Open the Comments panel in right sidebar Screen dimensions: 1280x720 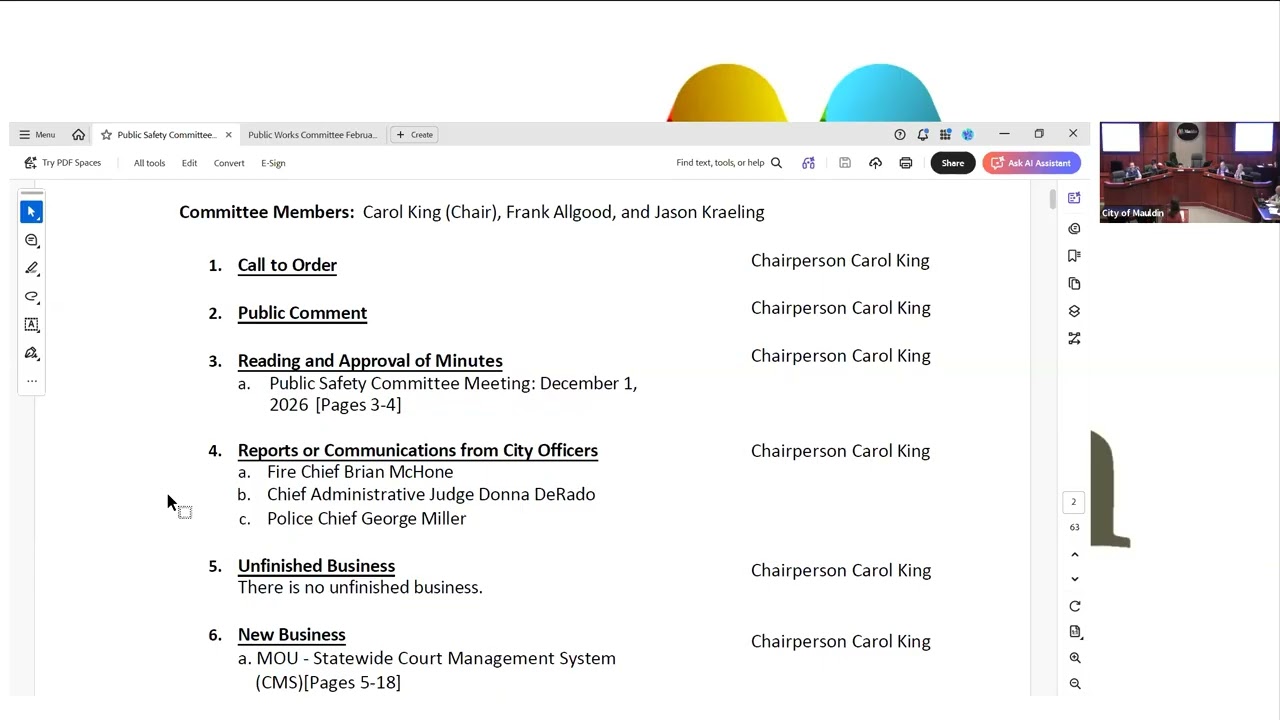click(1074, 228)
